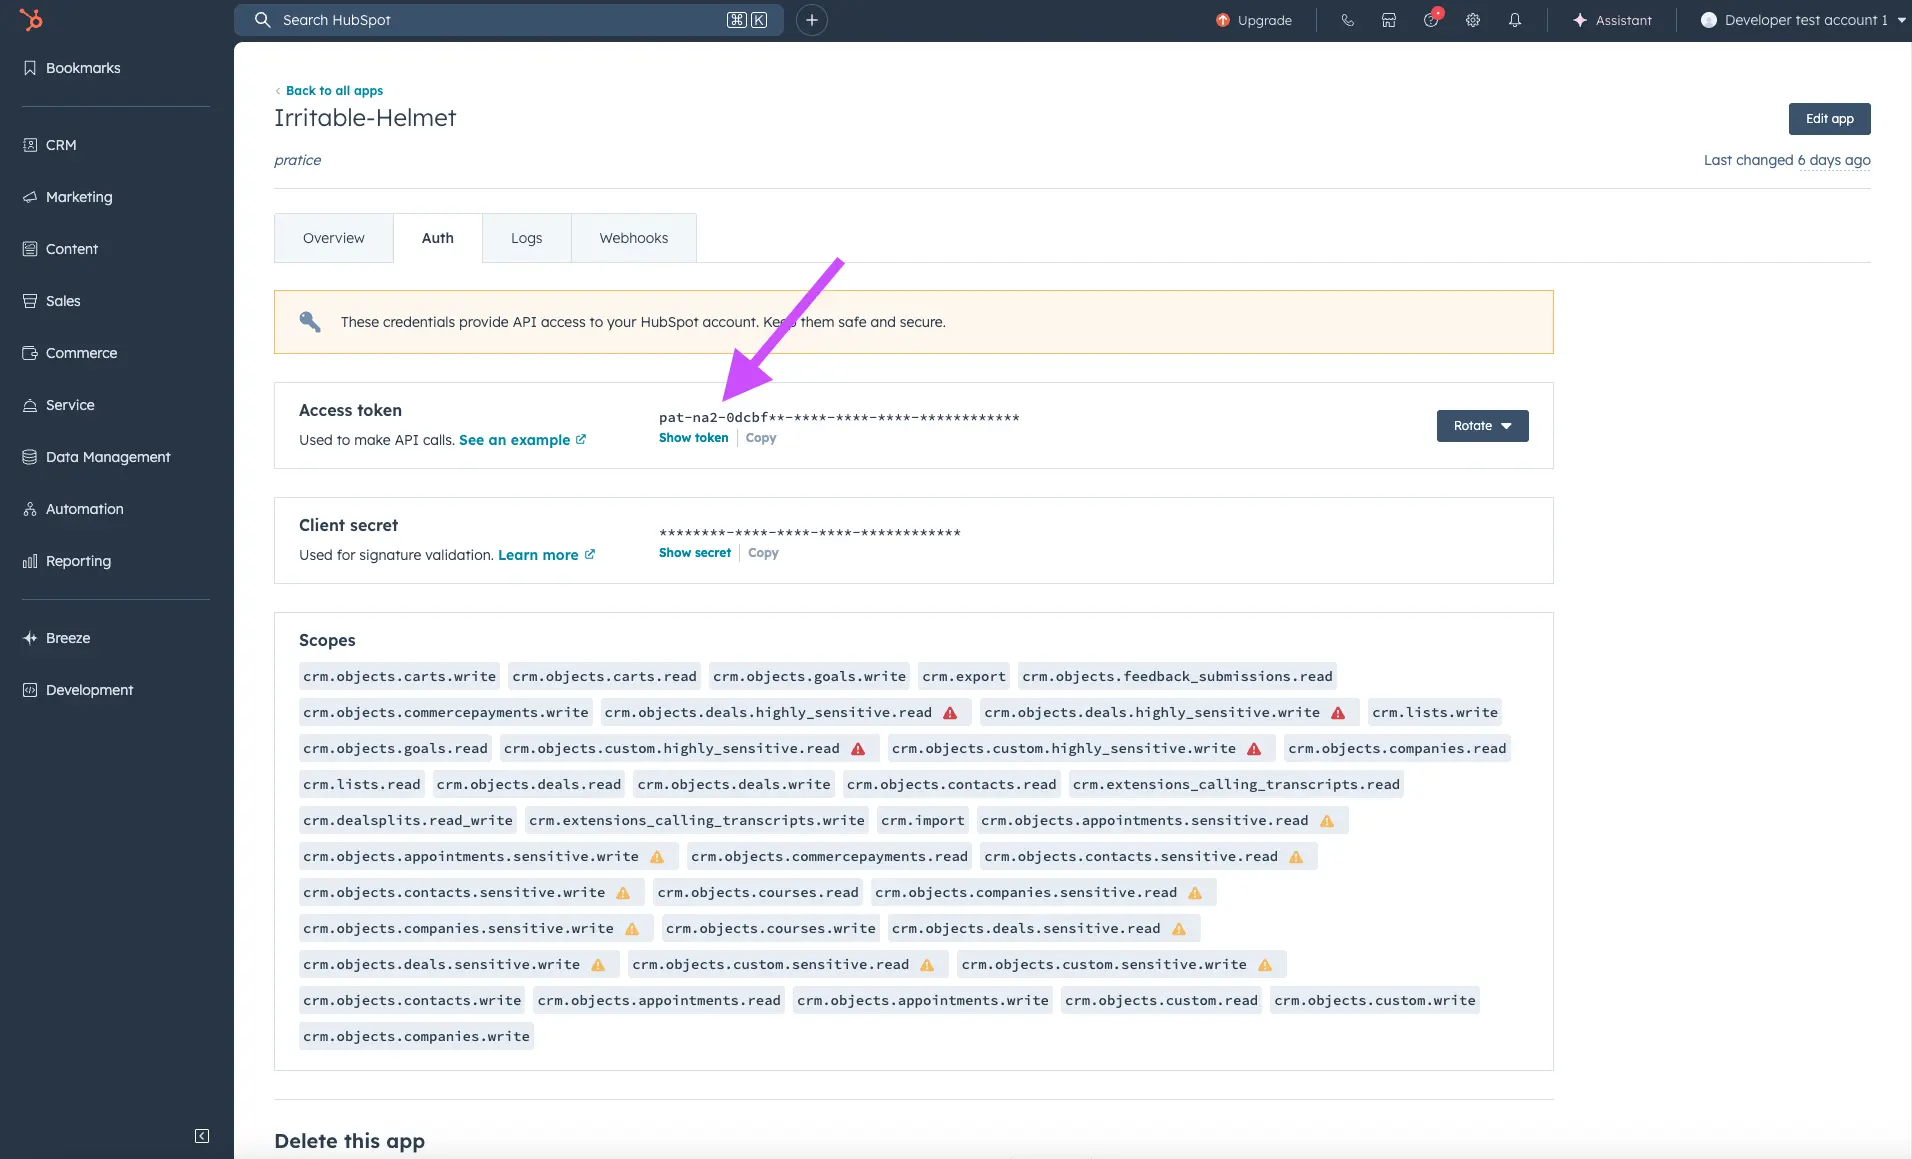Open the Breeze Assistant
The height and width of the screenshot is (1159, 1912).
click(x=1612, y=20)
